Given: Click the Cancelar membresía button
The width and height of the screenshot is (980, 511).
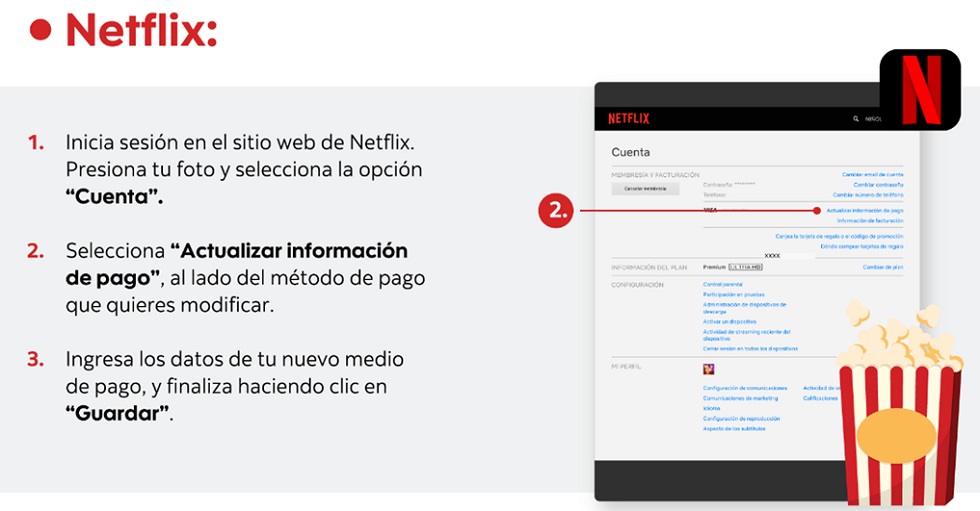Looking at the screenshot, I should click(645, 189).
